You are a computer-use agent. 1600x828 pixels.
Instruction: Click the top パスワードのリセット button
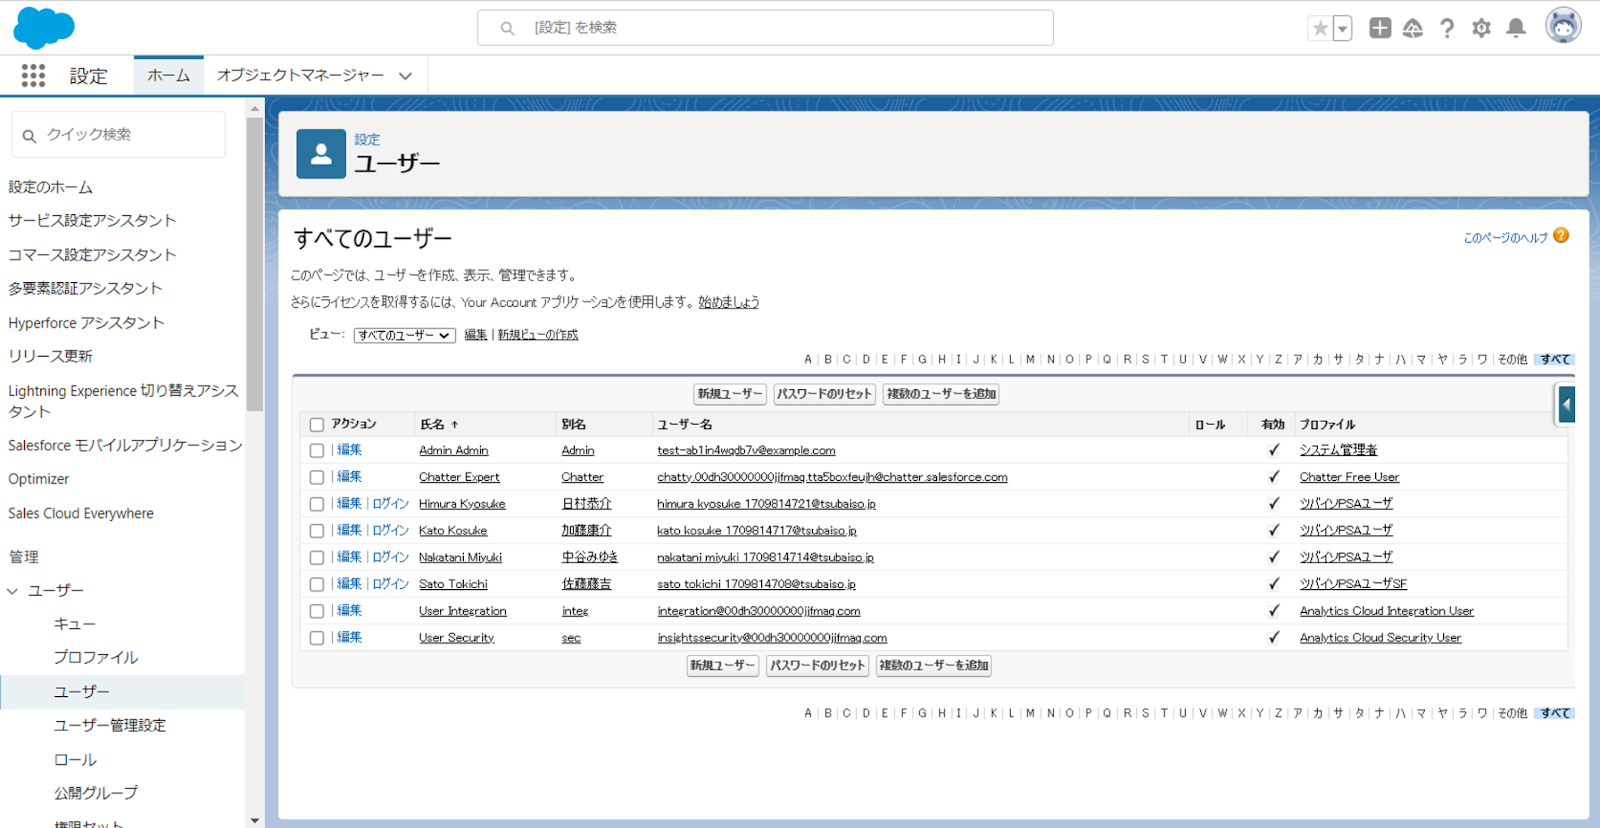point(824,394)
